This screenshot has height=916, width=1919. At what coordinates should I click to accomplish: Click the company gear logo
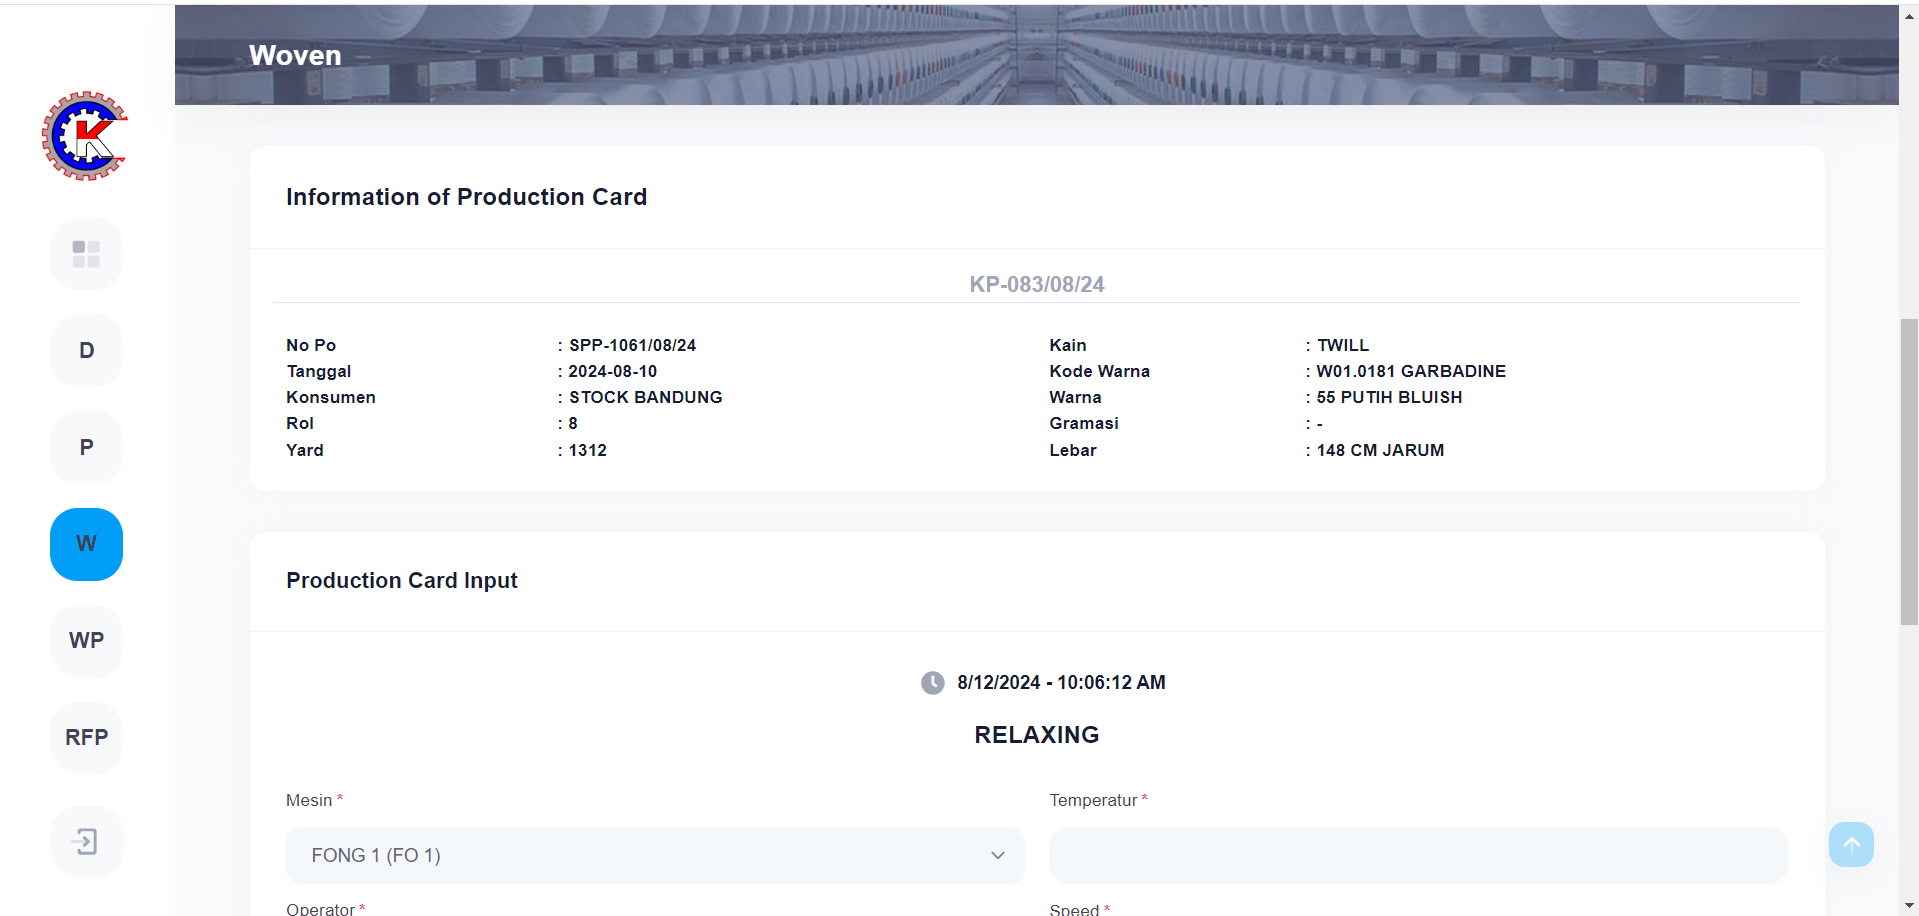tap(85, 136)
